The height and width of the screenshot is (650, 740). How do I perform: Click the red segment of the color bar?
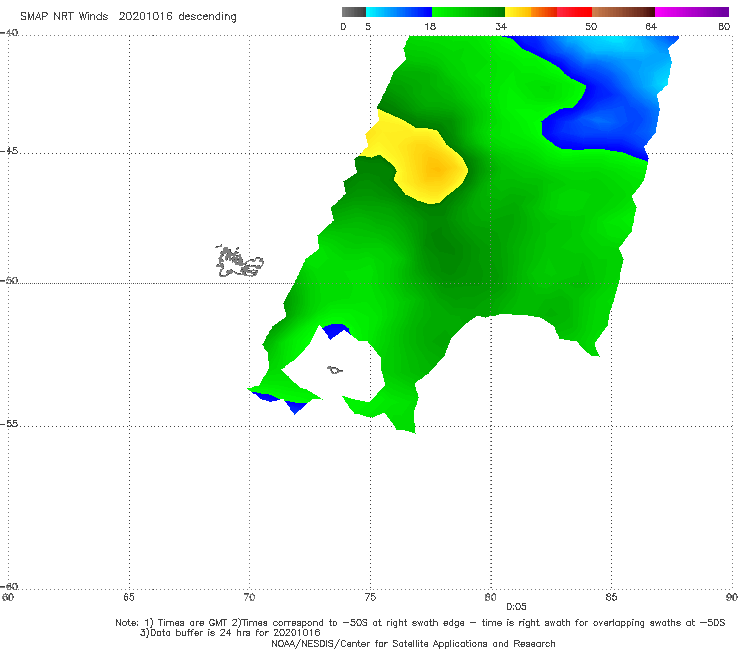[x=574, y=12]
